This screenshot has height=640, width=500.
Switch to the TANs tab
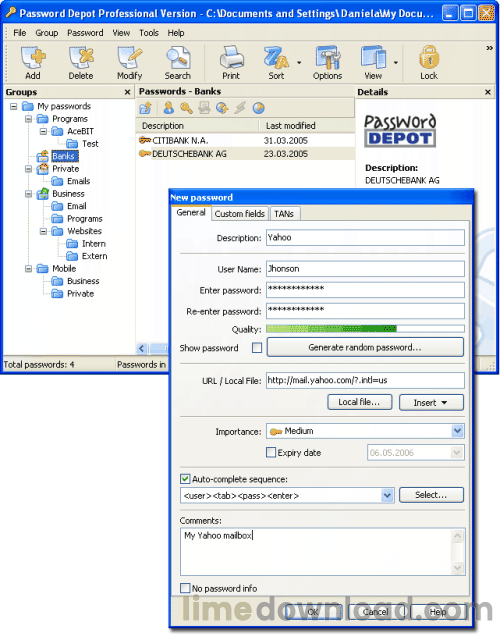point(284,213)
